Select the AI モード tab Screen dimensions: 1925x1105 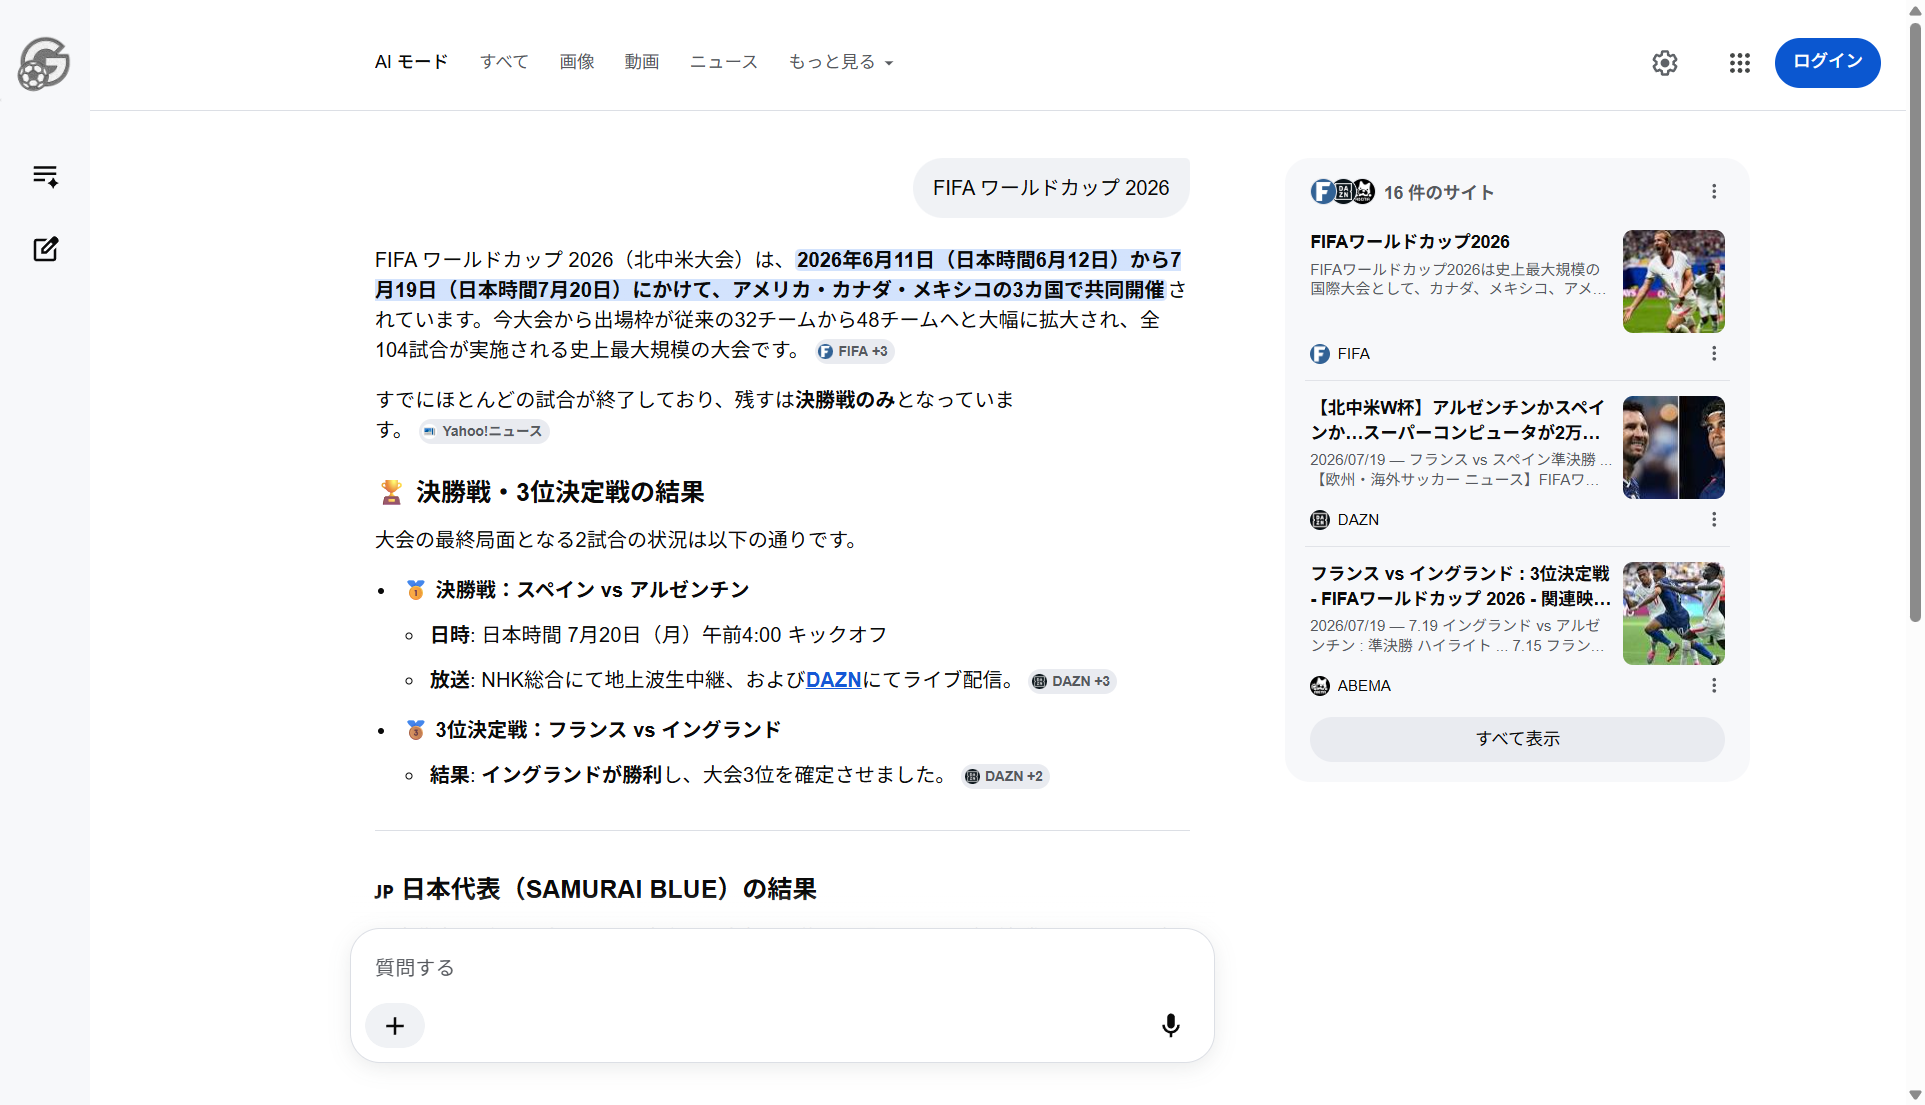pos(411,62)
